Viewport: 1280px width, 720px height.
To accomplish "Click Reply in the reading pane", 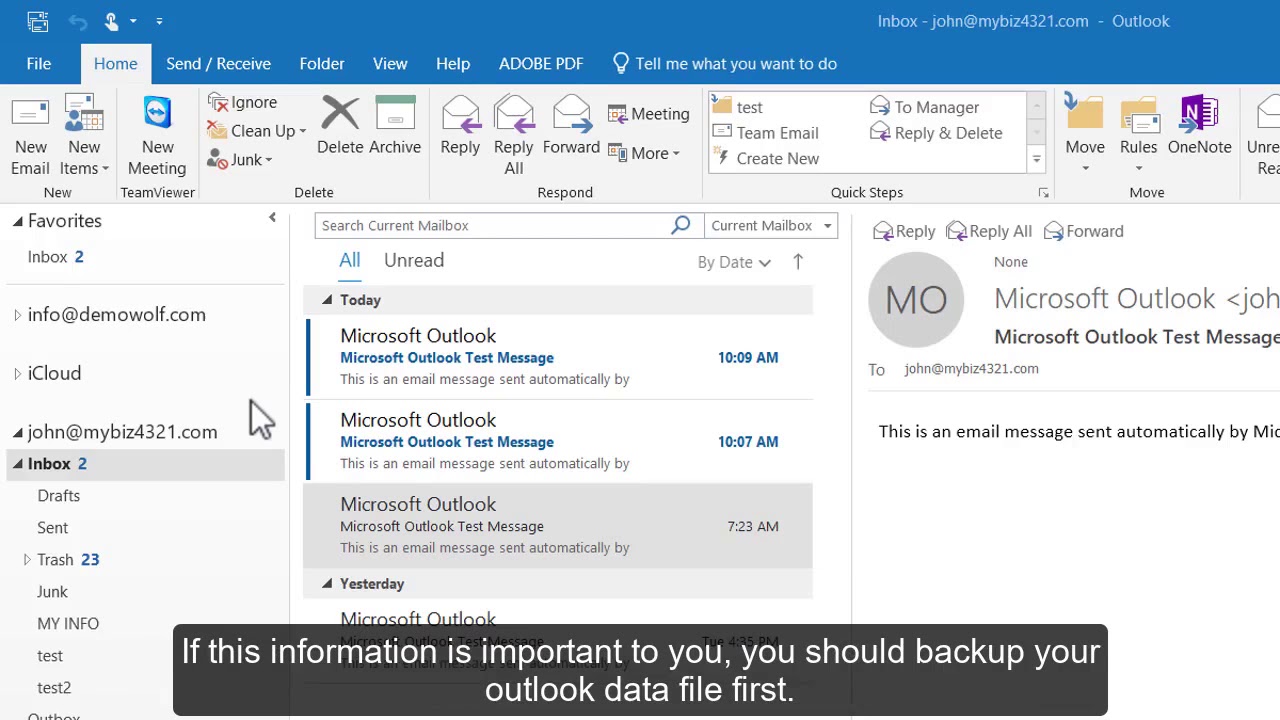I will point(904,231).
